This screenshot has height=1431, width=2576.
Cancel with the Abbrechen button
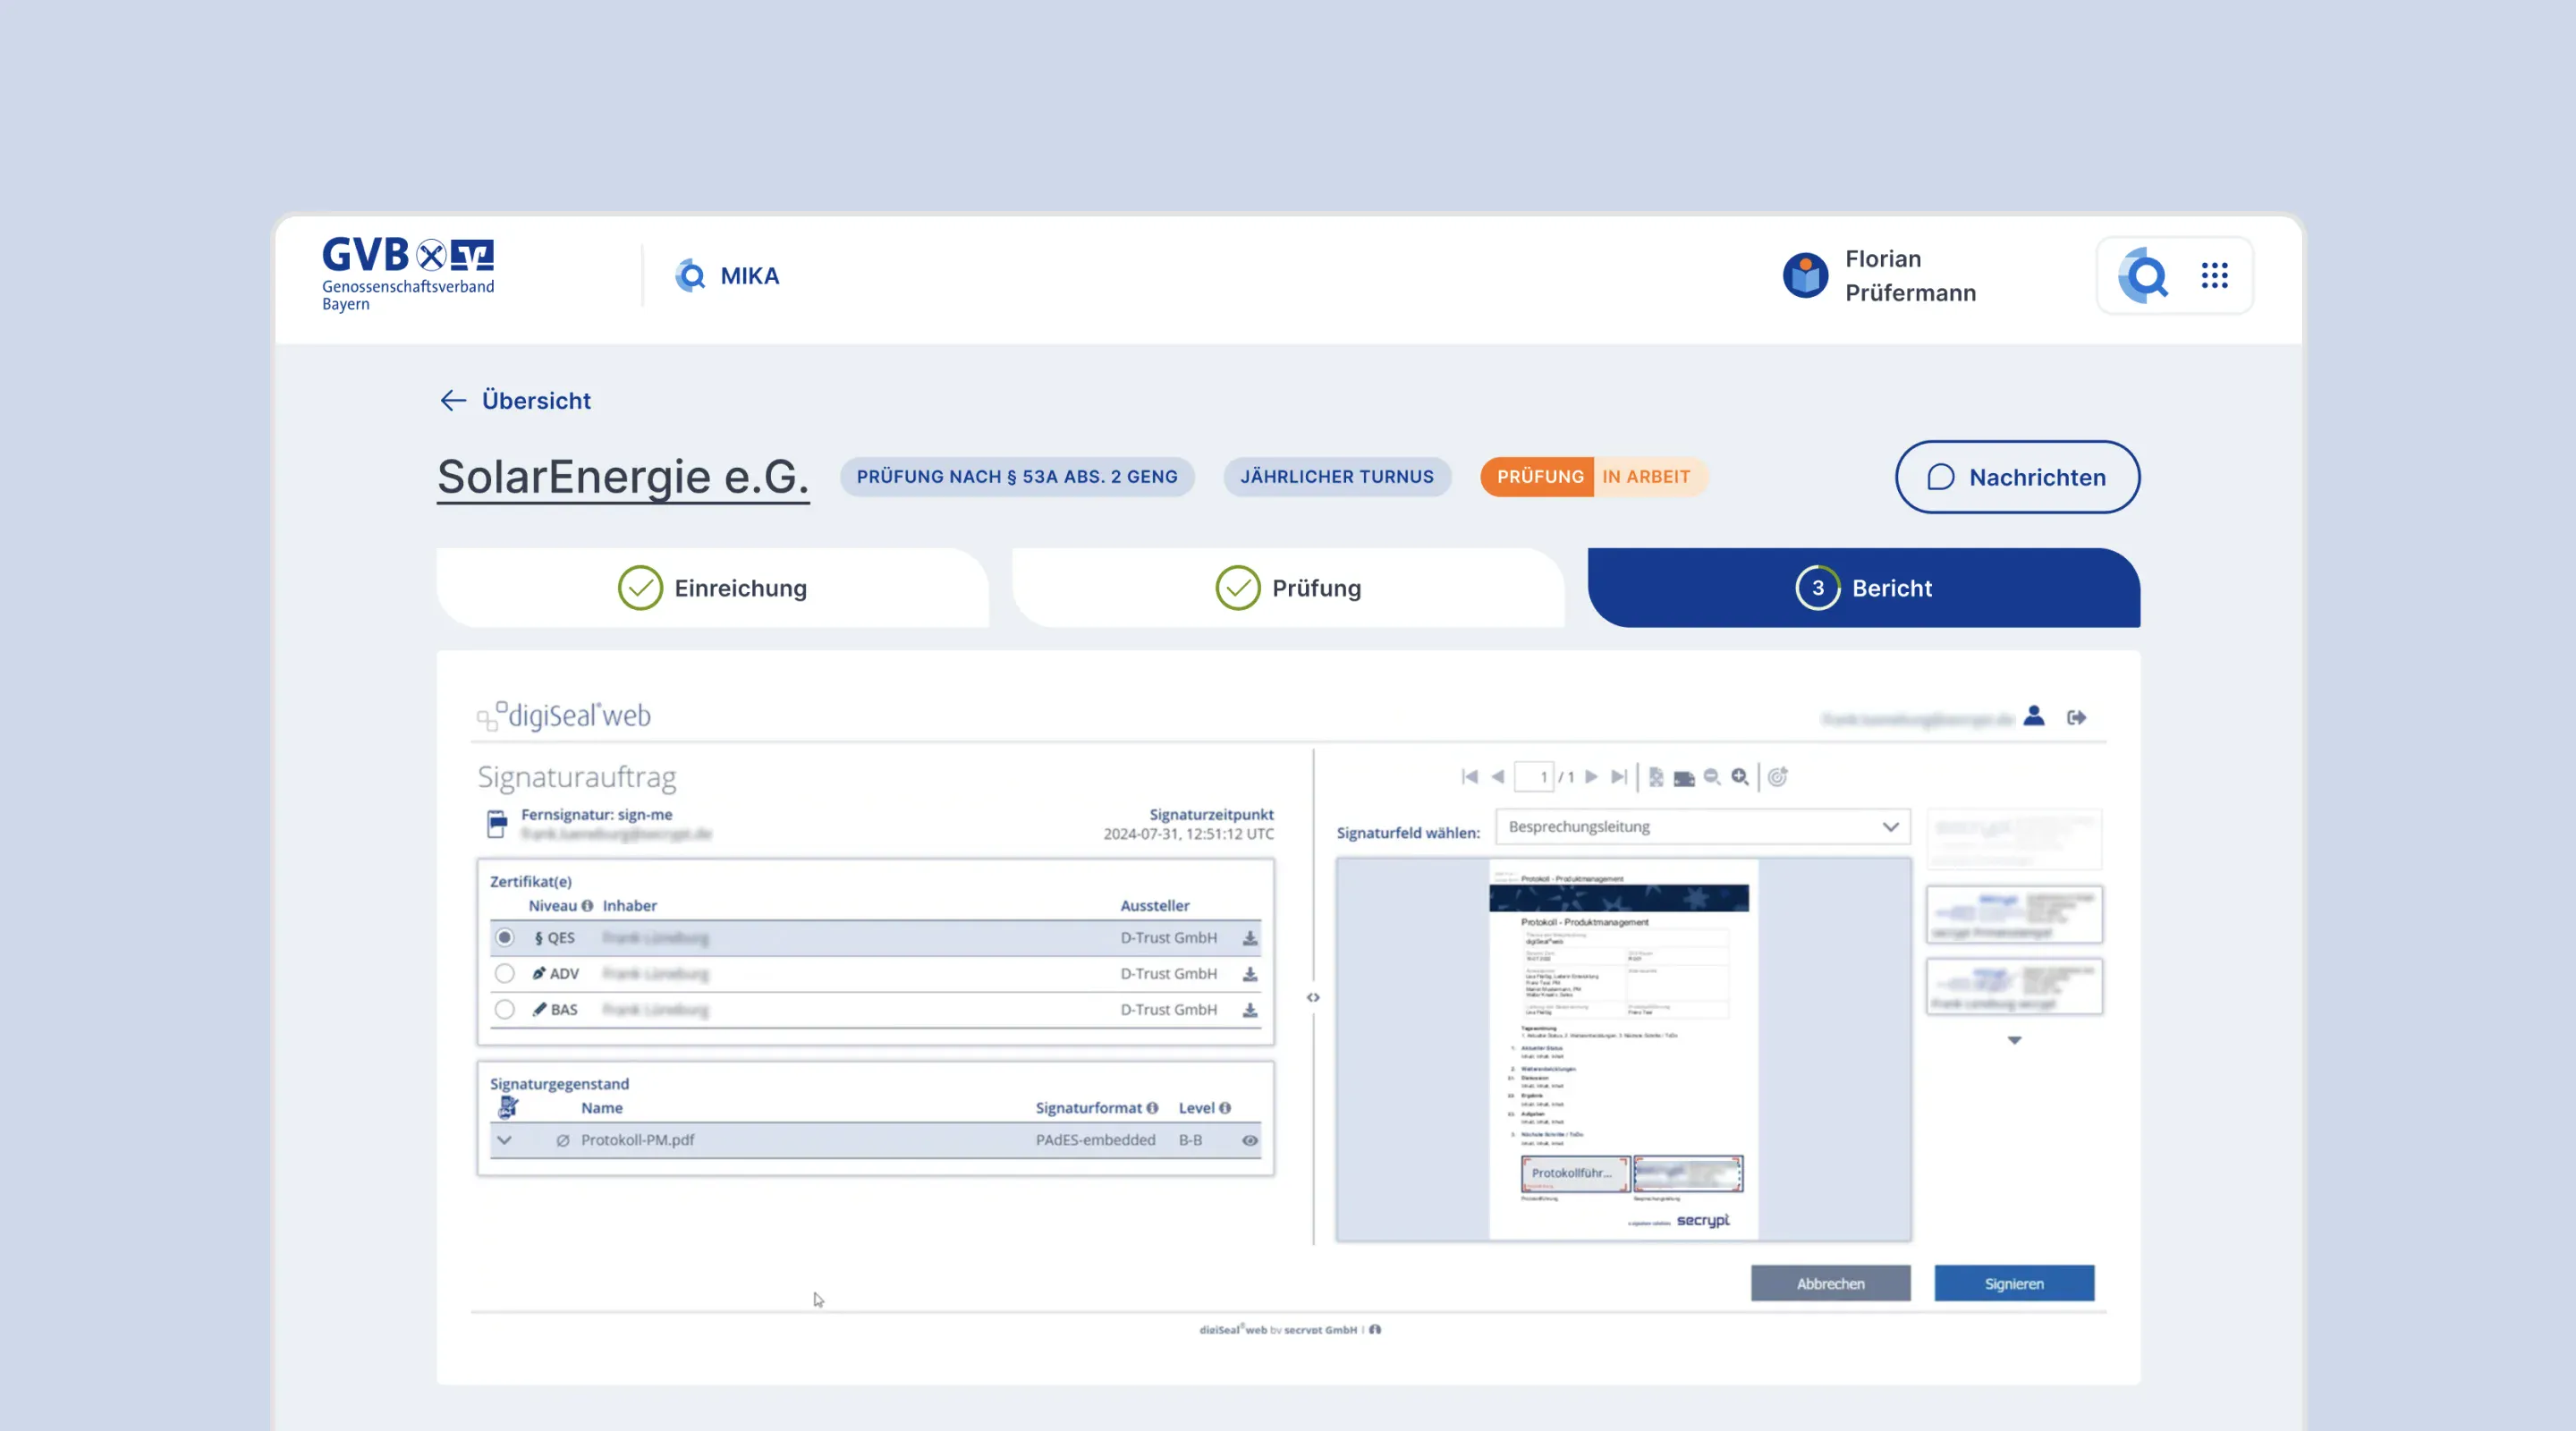coord(1830,1284)
